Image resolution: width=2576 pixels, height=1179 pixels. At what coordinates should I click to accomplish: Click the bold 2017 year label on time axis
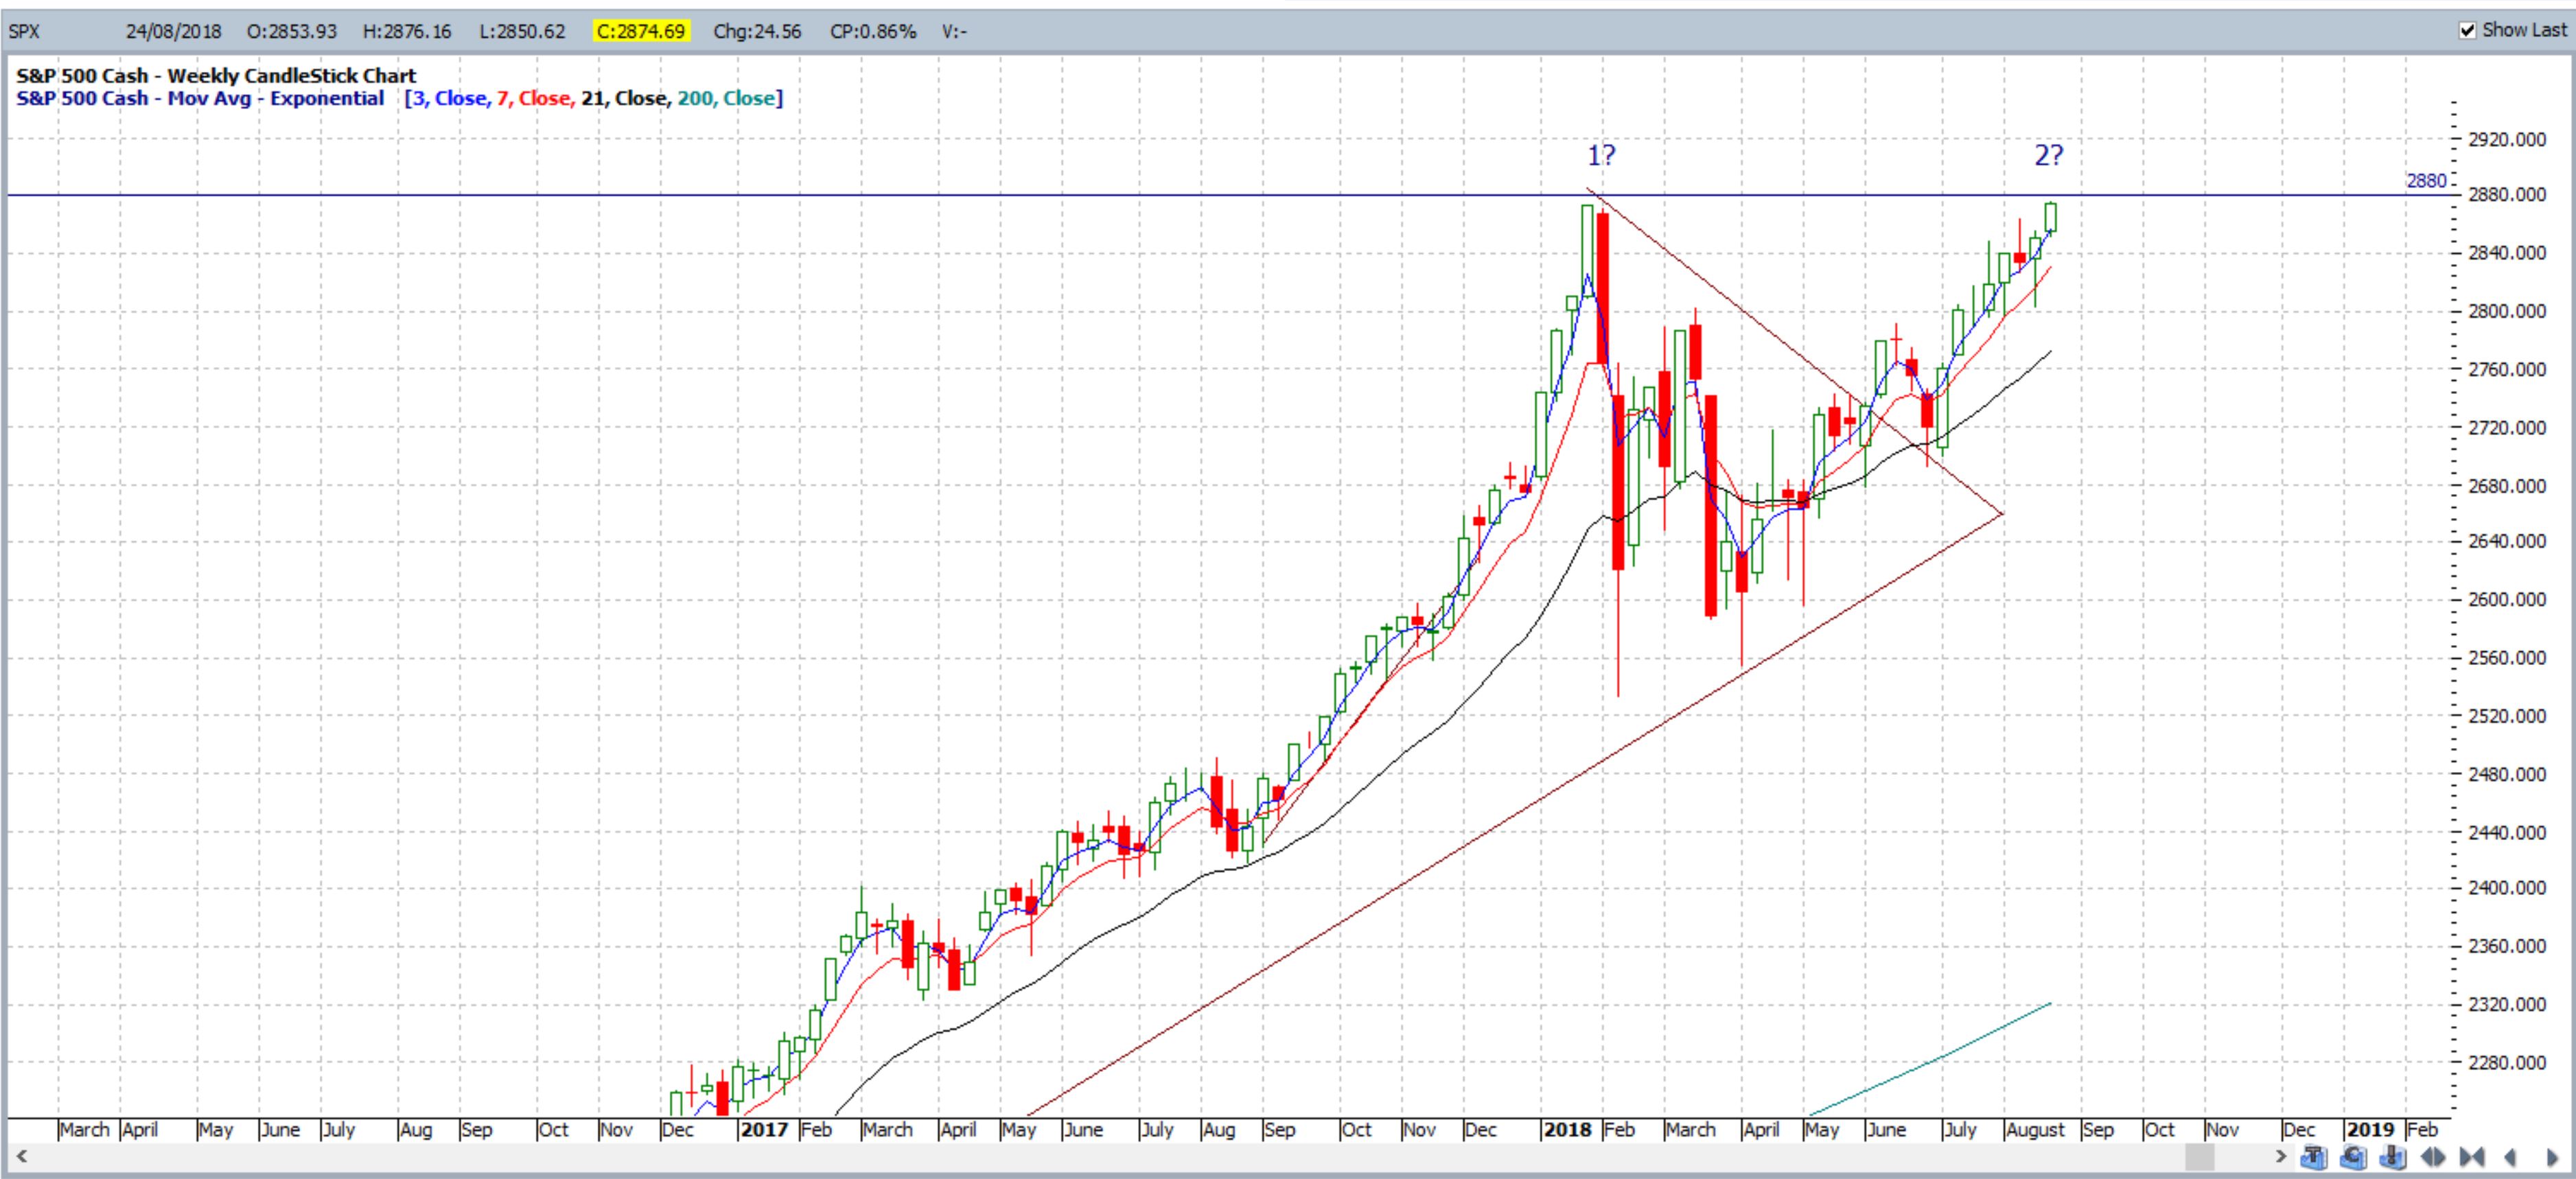coord(765,1130)
